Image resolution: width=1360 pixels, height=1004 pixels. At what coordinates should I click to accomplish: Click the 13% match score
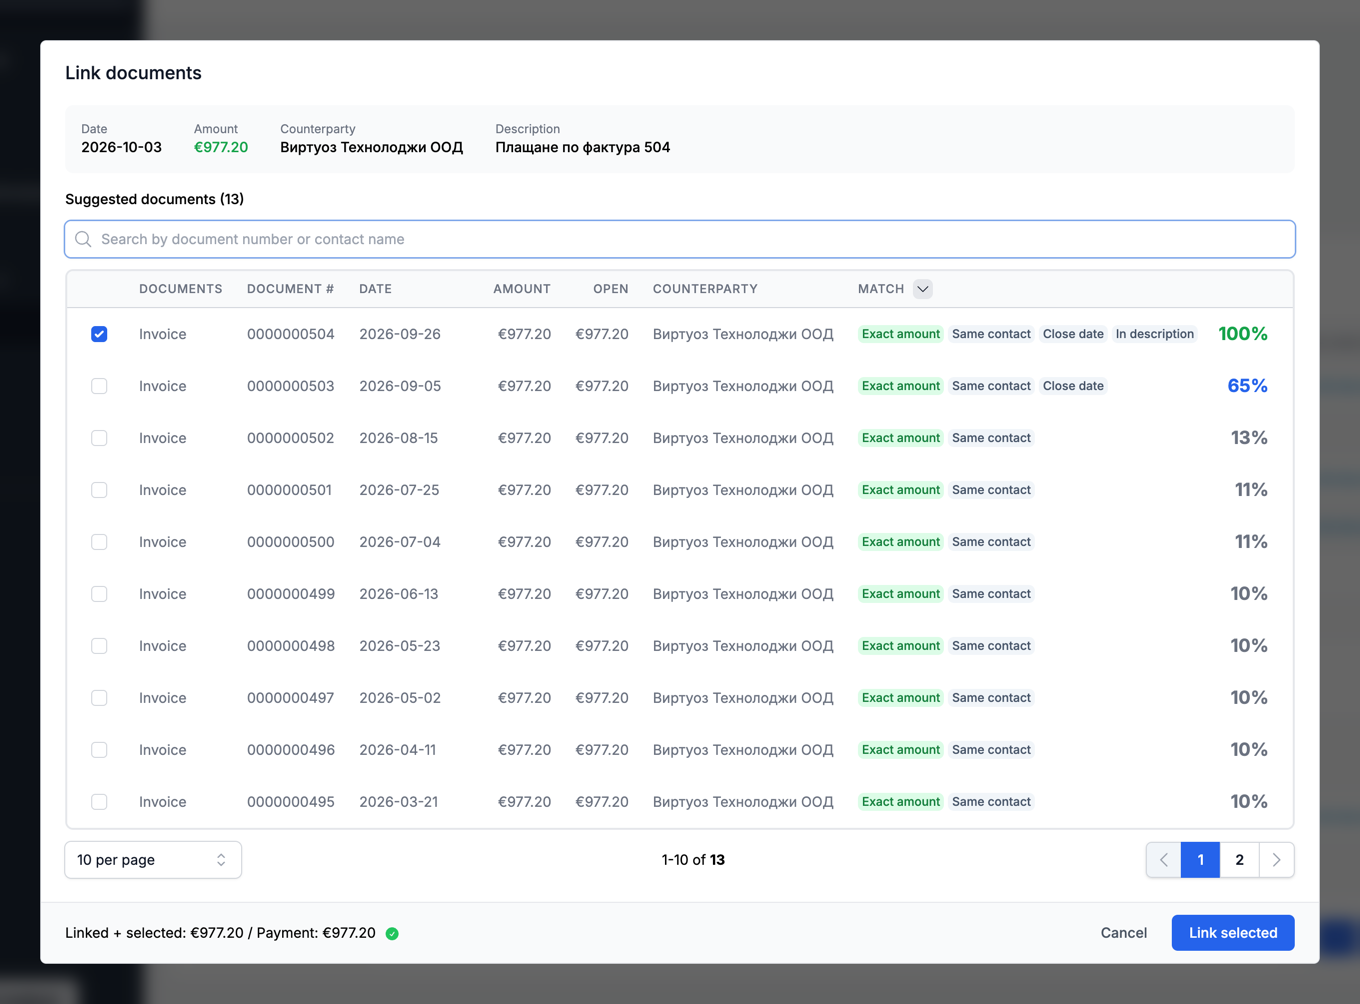[x=1249, y=438]
